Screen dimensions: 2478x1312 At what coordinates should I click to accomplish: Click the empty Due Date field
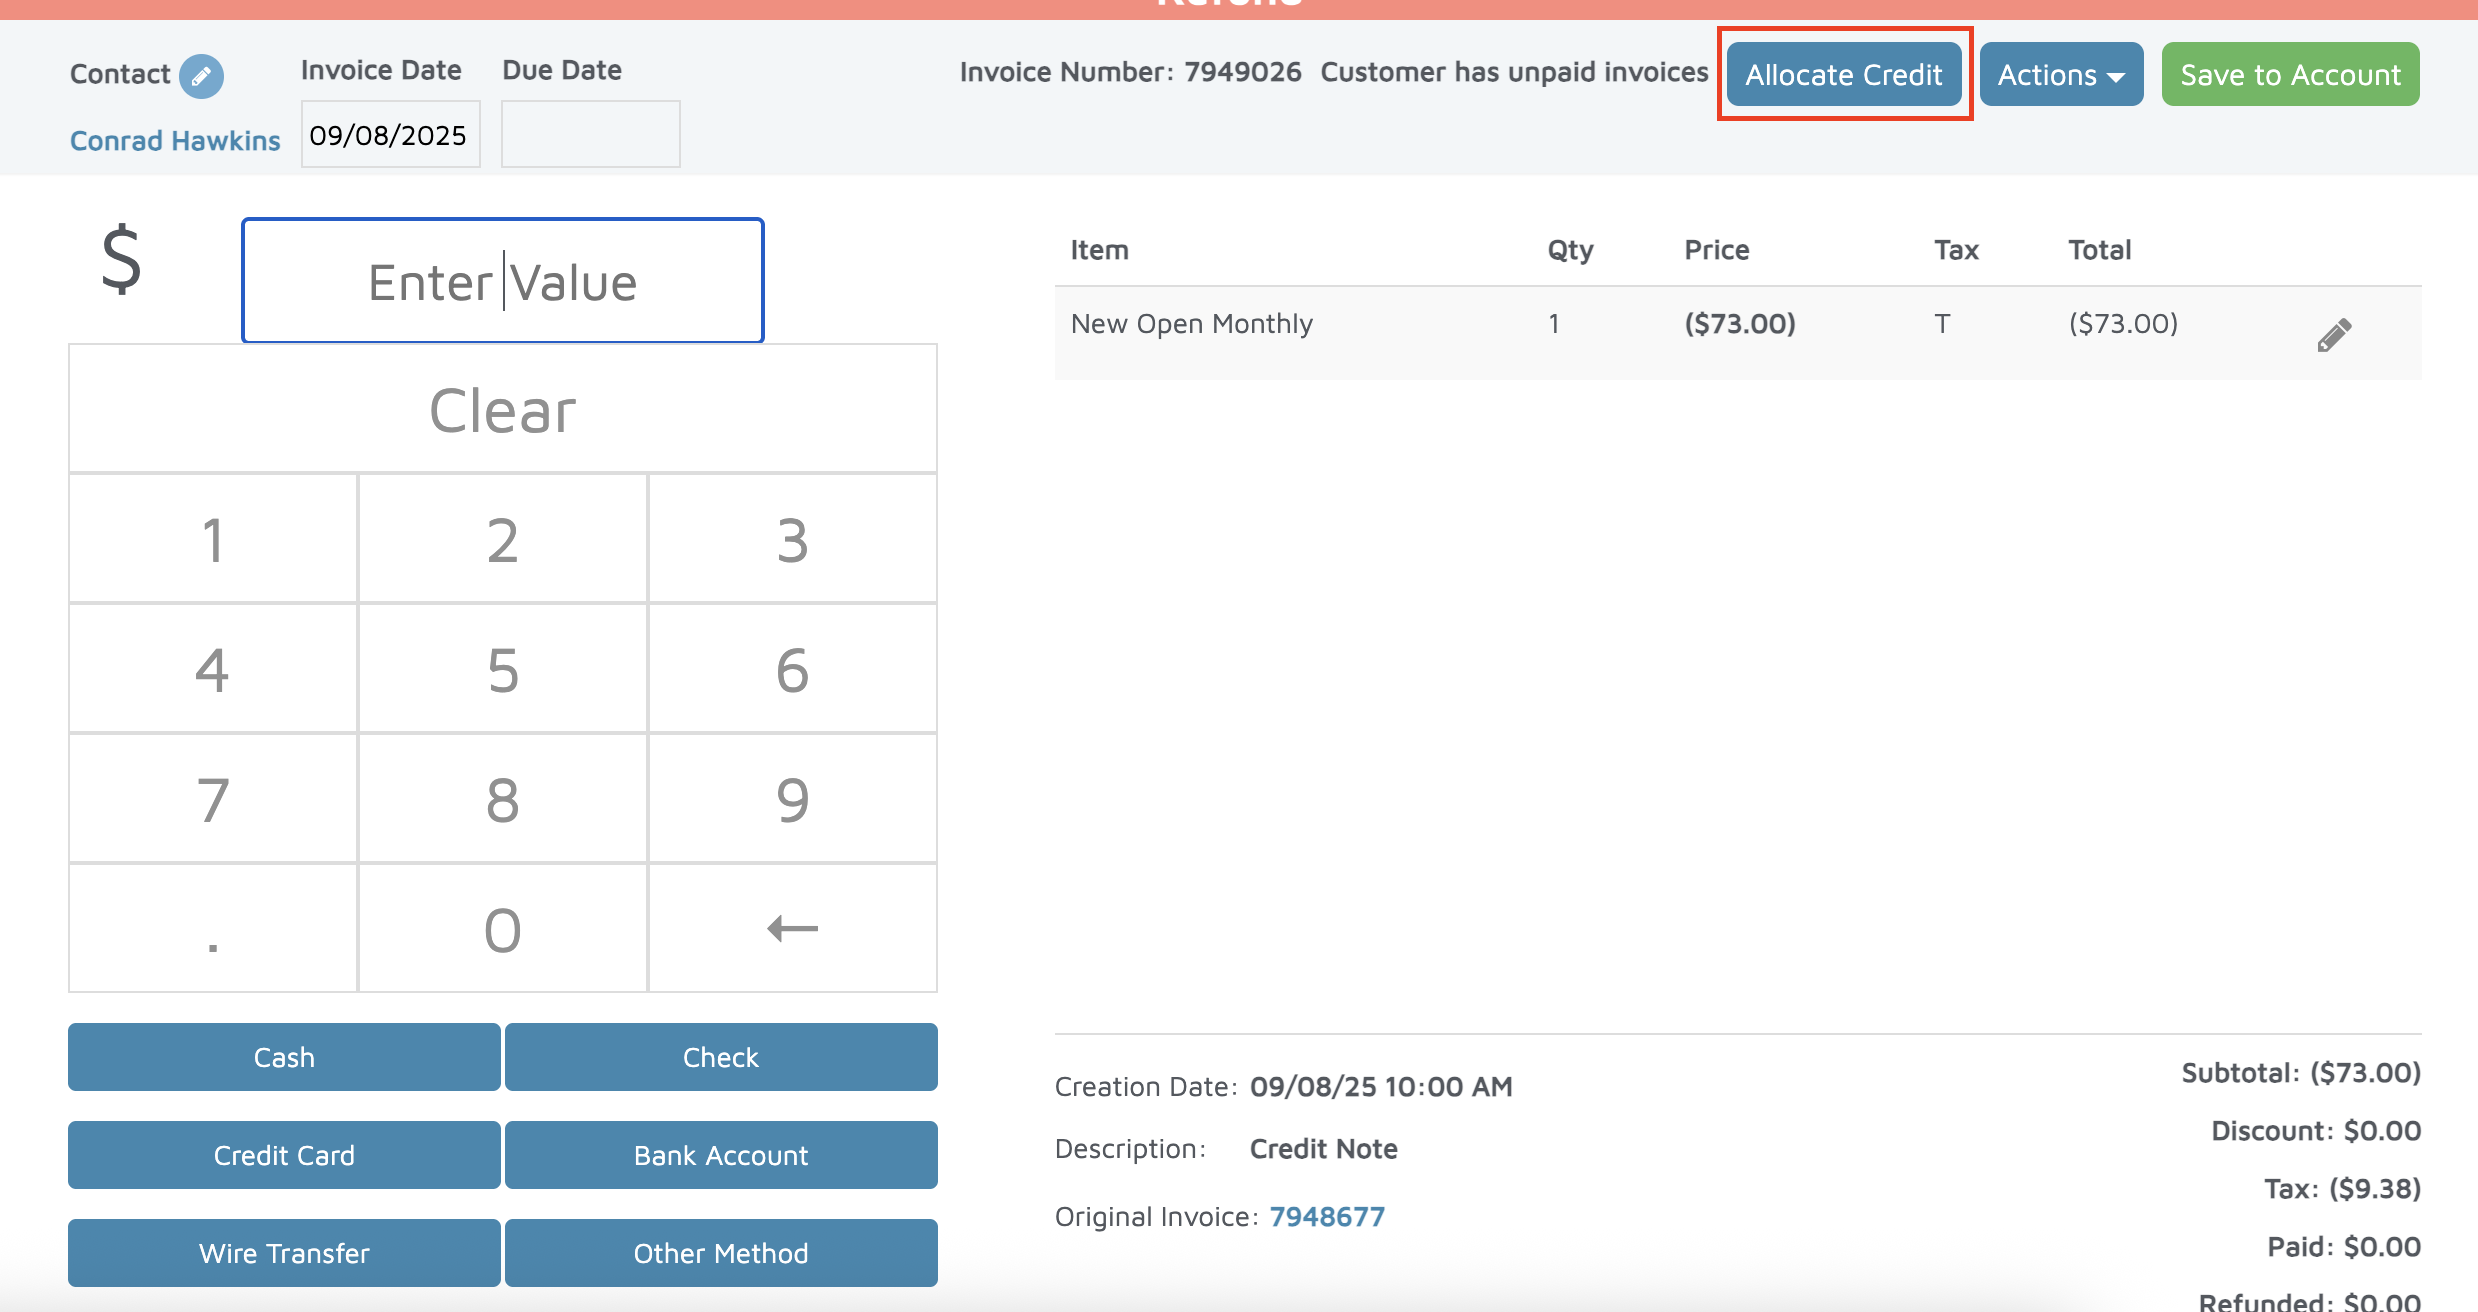(590, 135)
